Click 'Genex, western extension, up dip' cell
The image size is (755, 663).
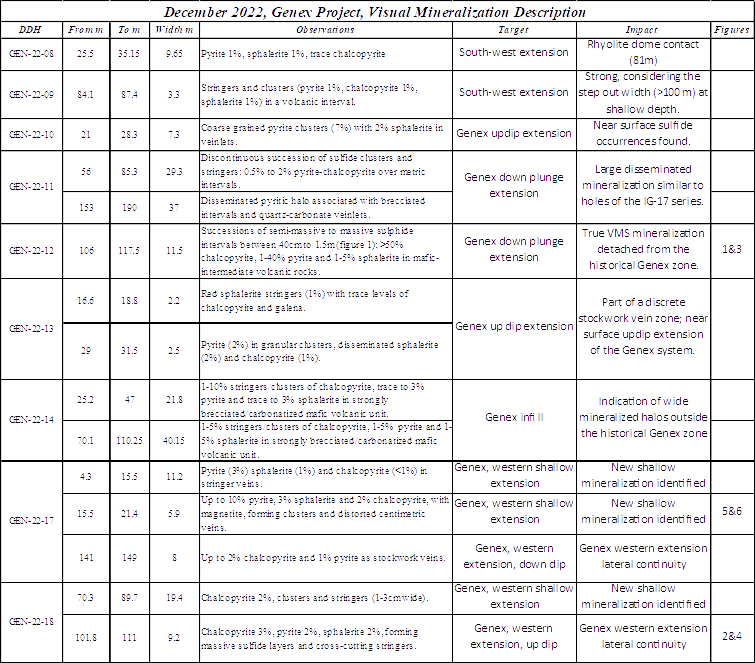514,636
